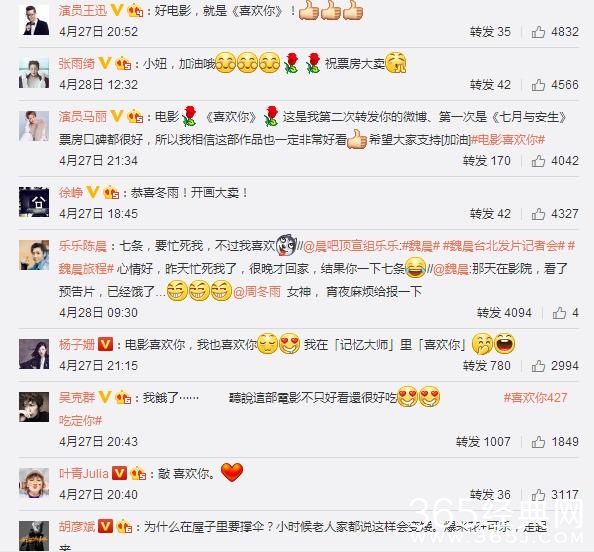The height and width of the screenshot is (552, 594).
Task: Click 转发 4094 on 乐乐陈晨's comment
Action: click(x=504, y=313)
